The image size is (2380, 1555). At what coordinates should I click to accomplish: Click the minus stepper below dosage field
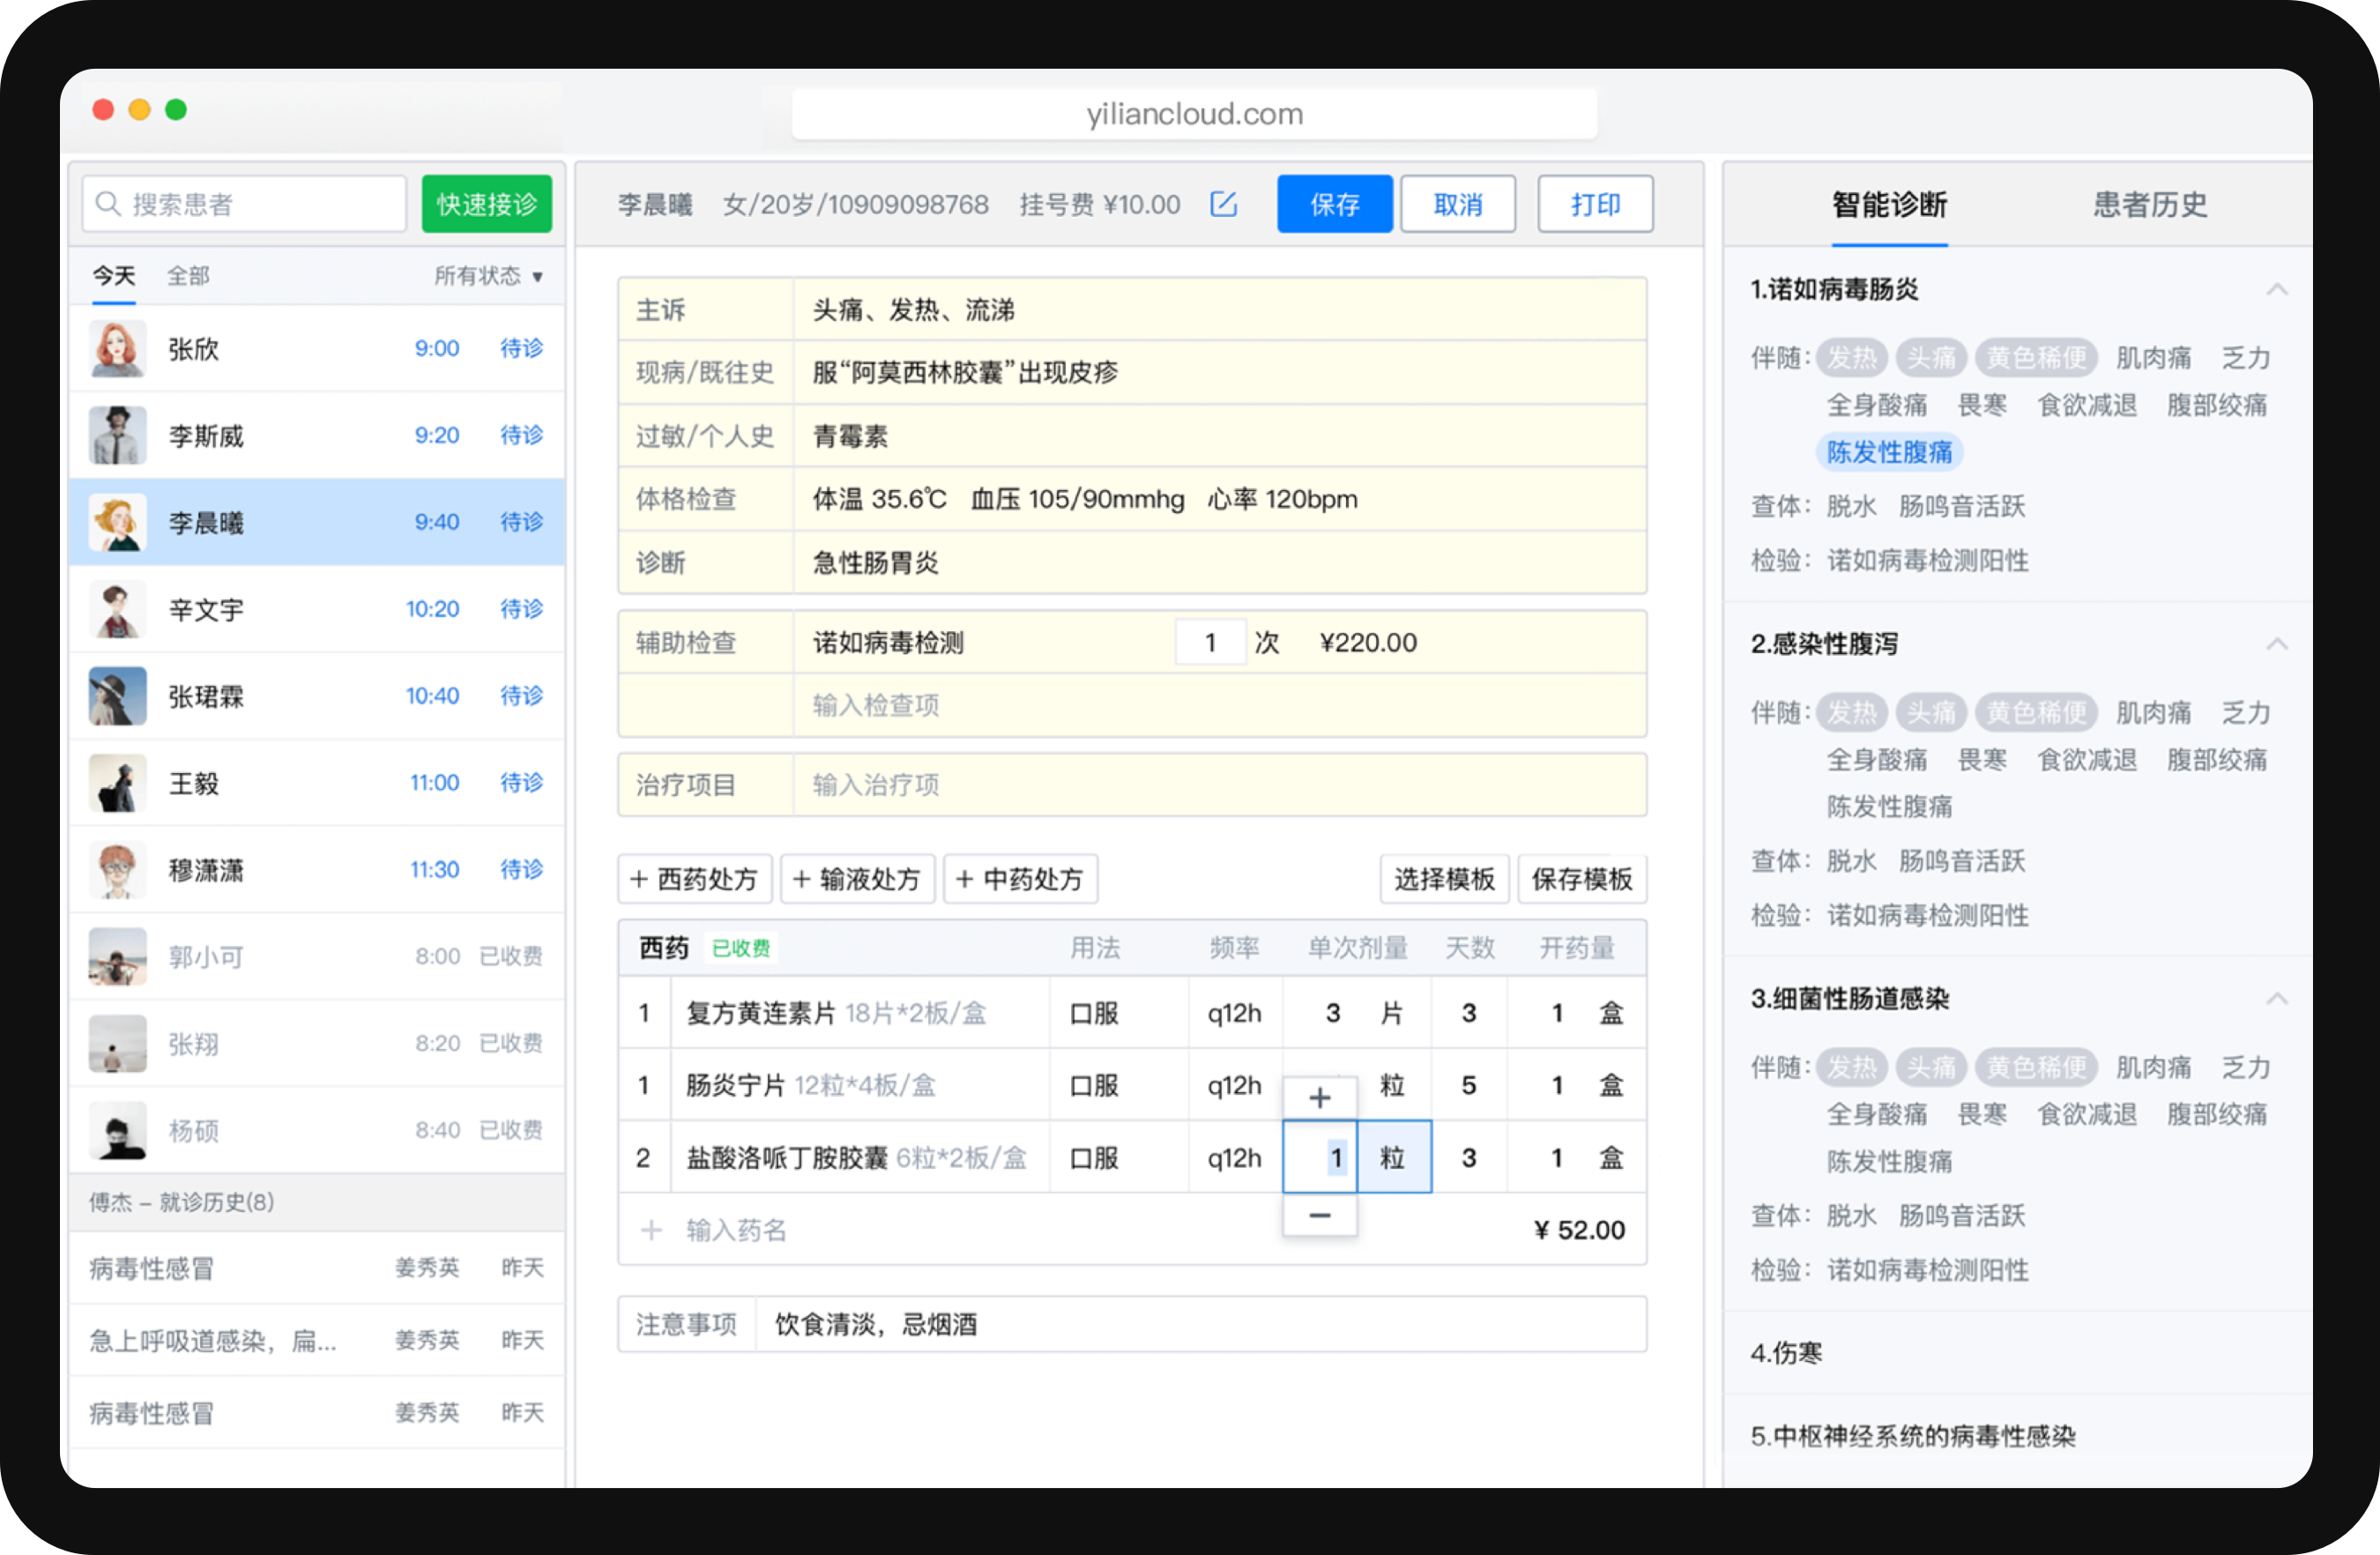tap(1319, 1215)
